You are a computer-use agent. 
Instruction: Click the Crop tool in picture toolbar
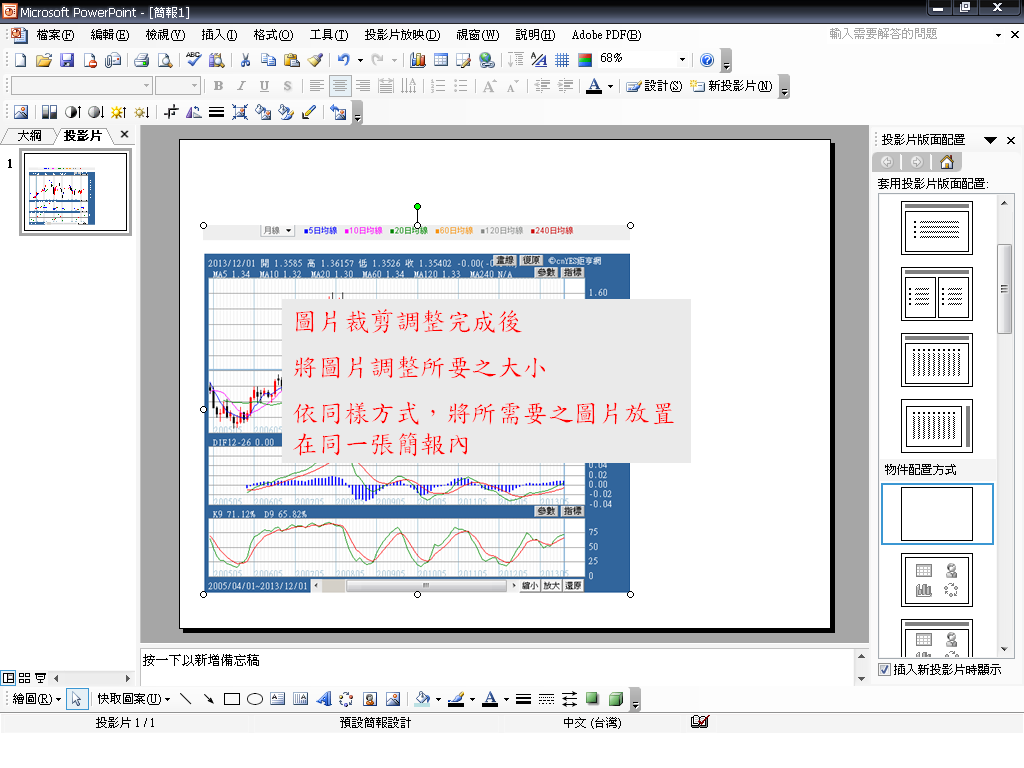tap(171, 113)
